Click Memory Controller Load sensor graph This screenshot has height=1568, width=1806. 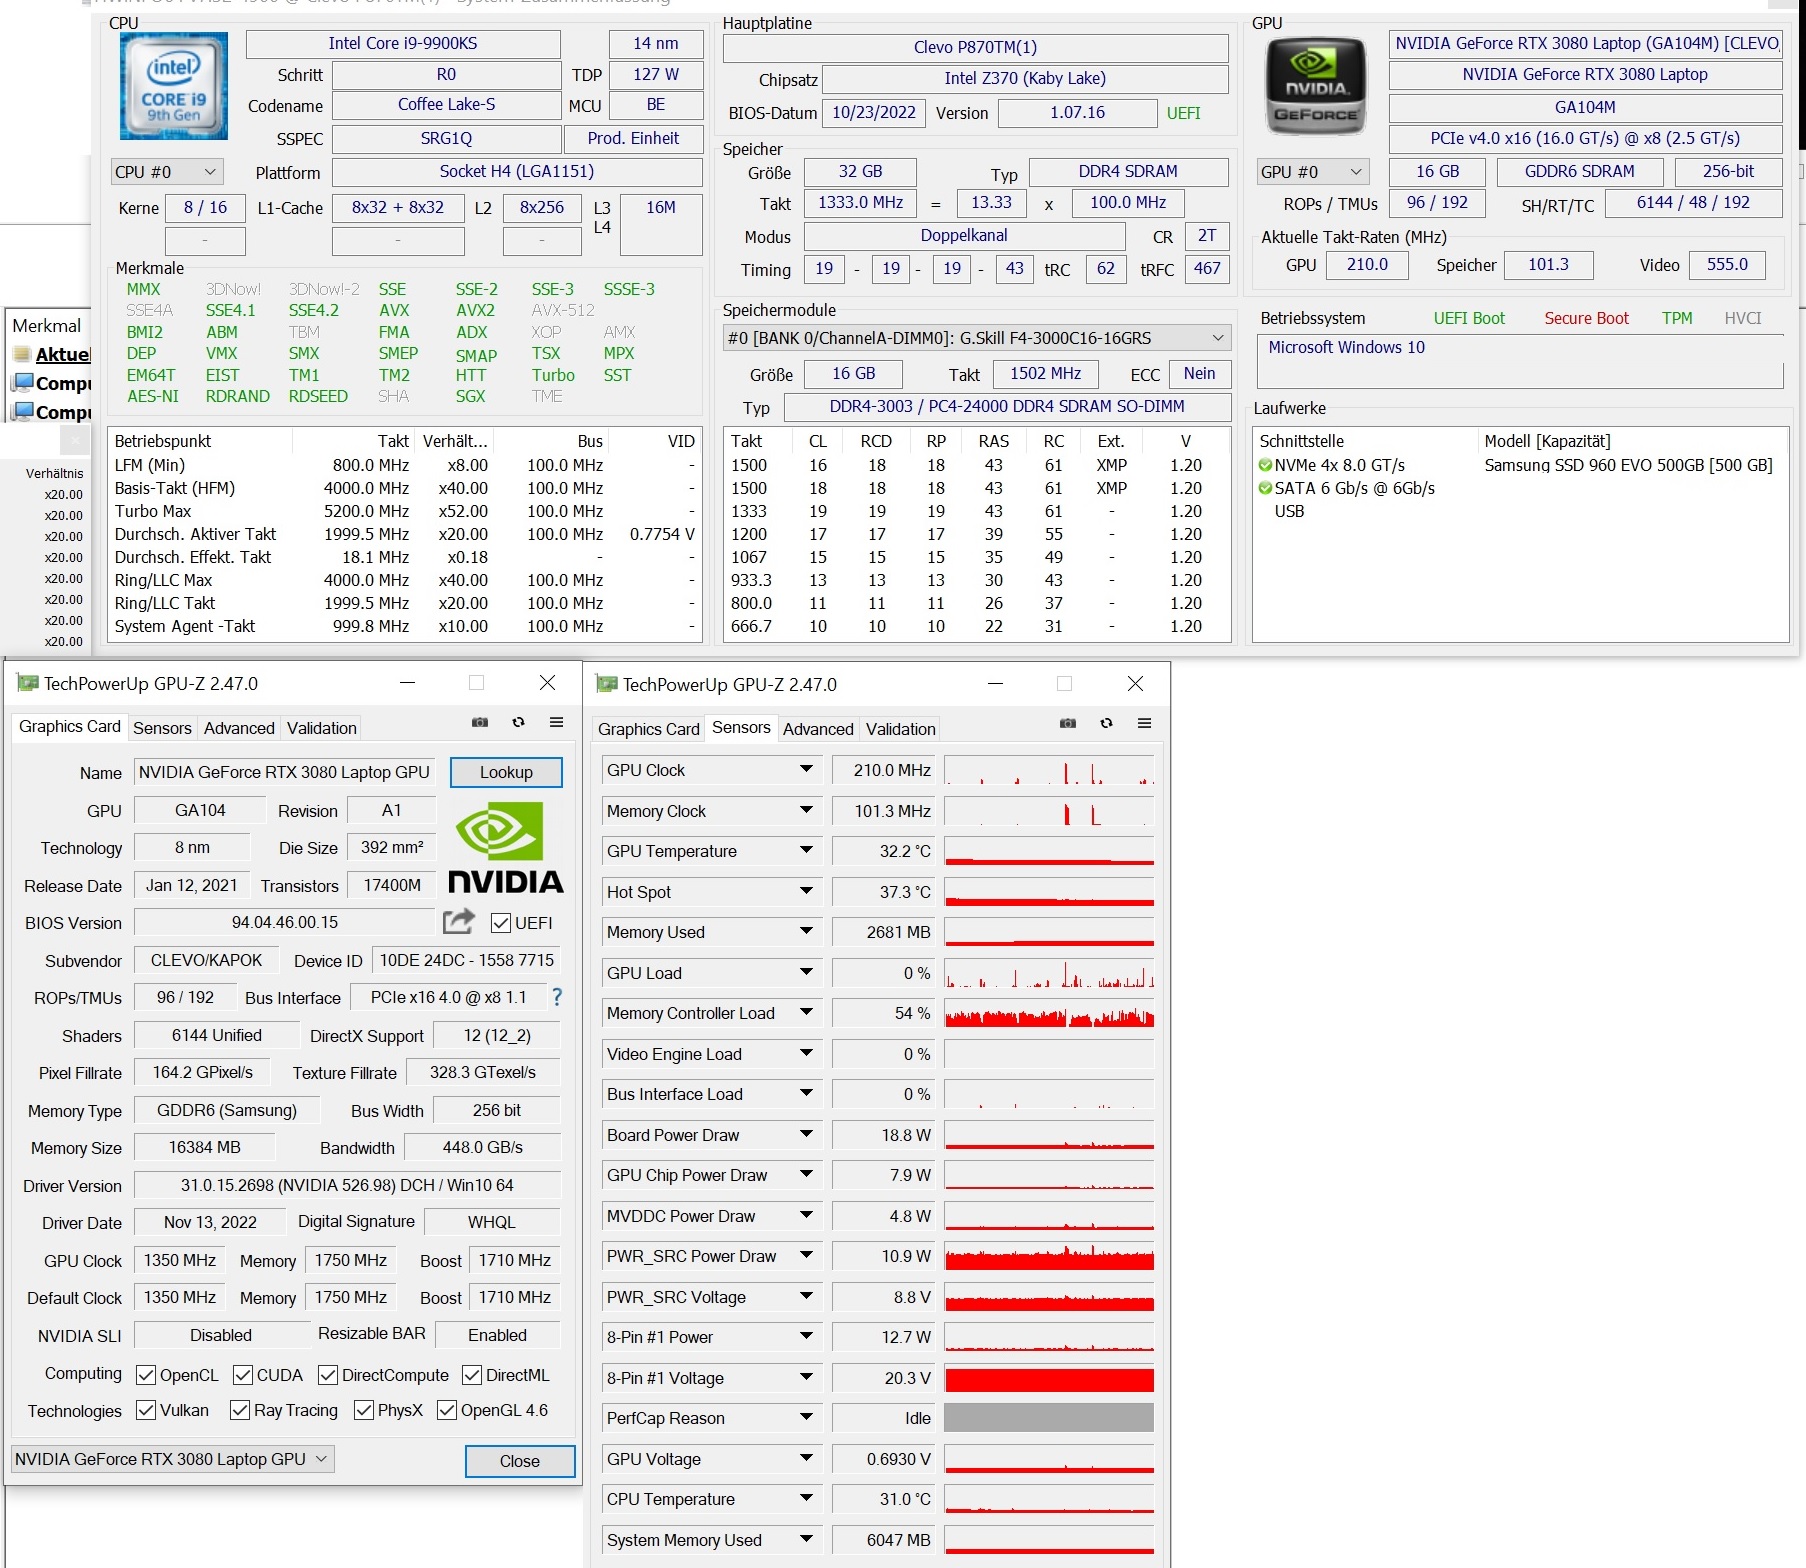point(1049,1013)
